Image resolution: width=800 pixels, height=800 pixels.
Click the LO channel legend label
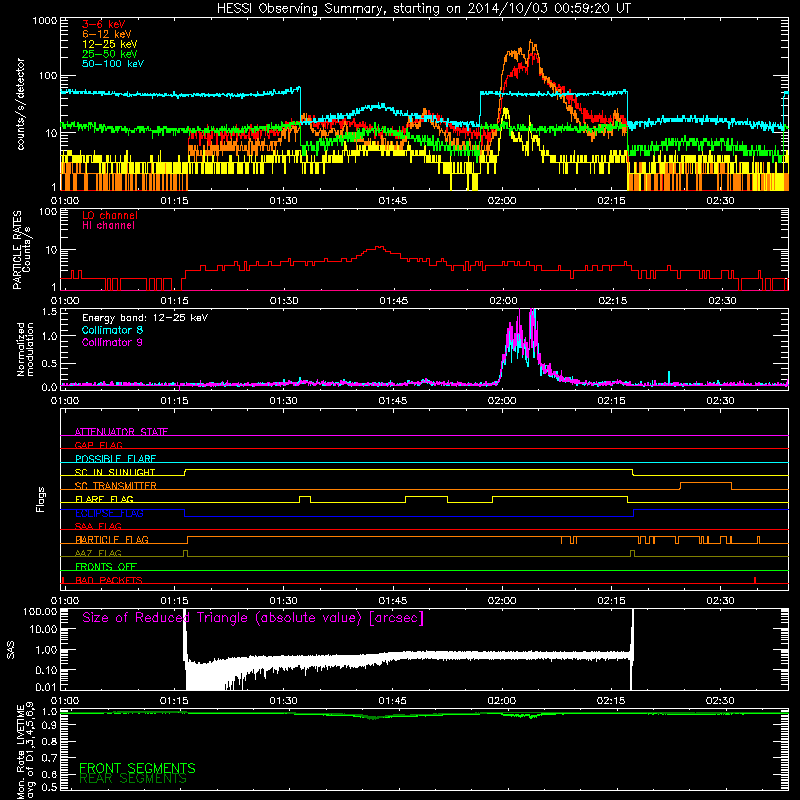pyautogui.click(x=110, y=215)
